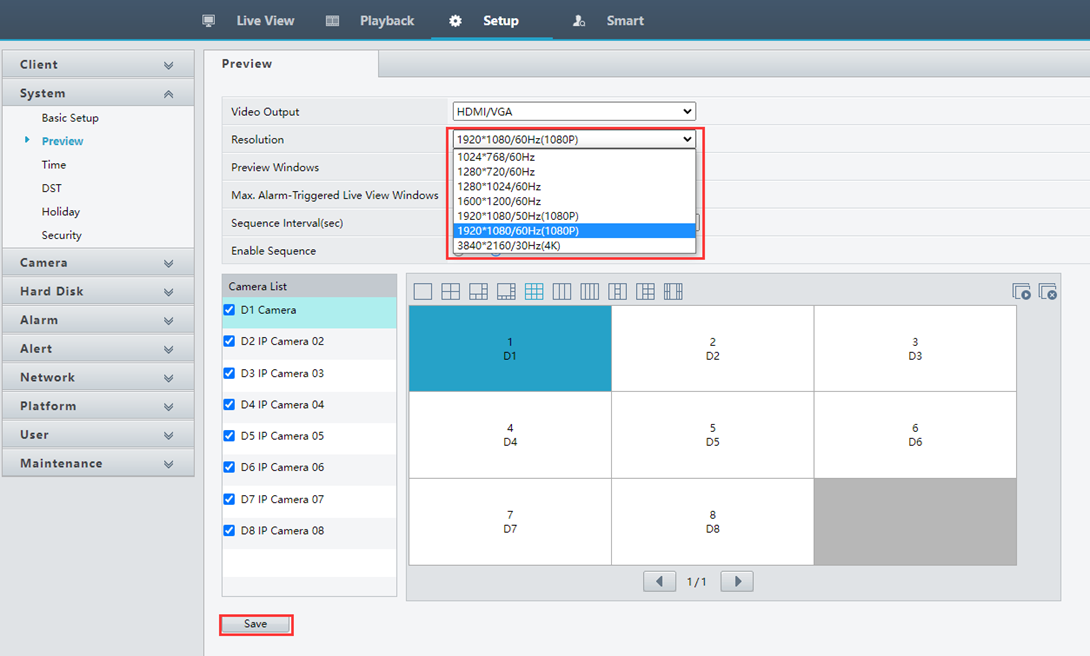Screen dimensions: 1090x656
Task: Select the four vertical columns layout icon
Action: coord(590,291)
